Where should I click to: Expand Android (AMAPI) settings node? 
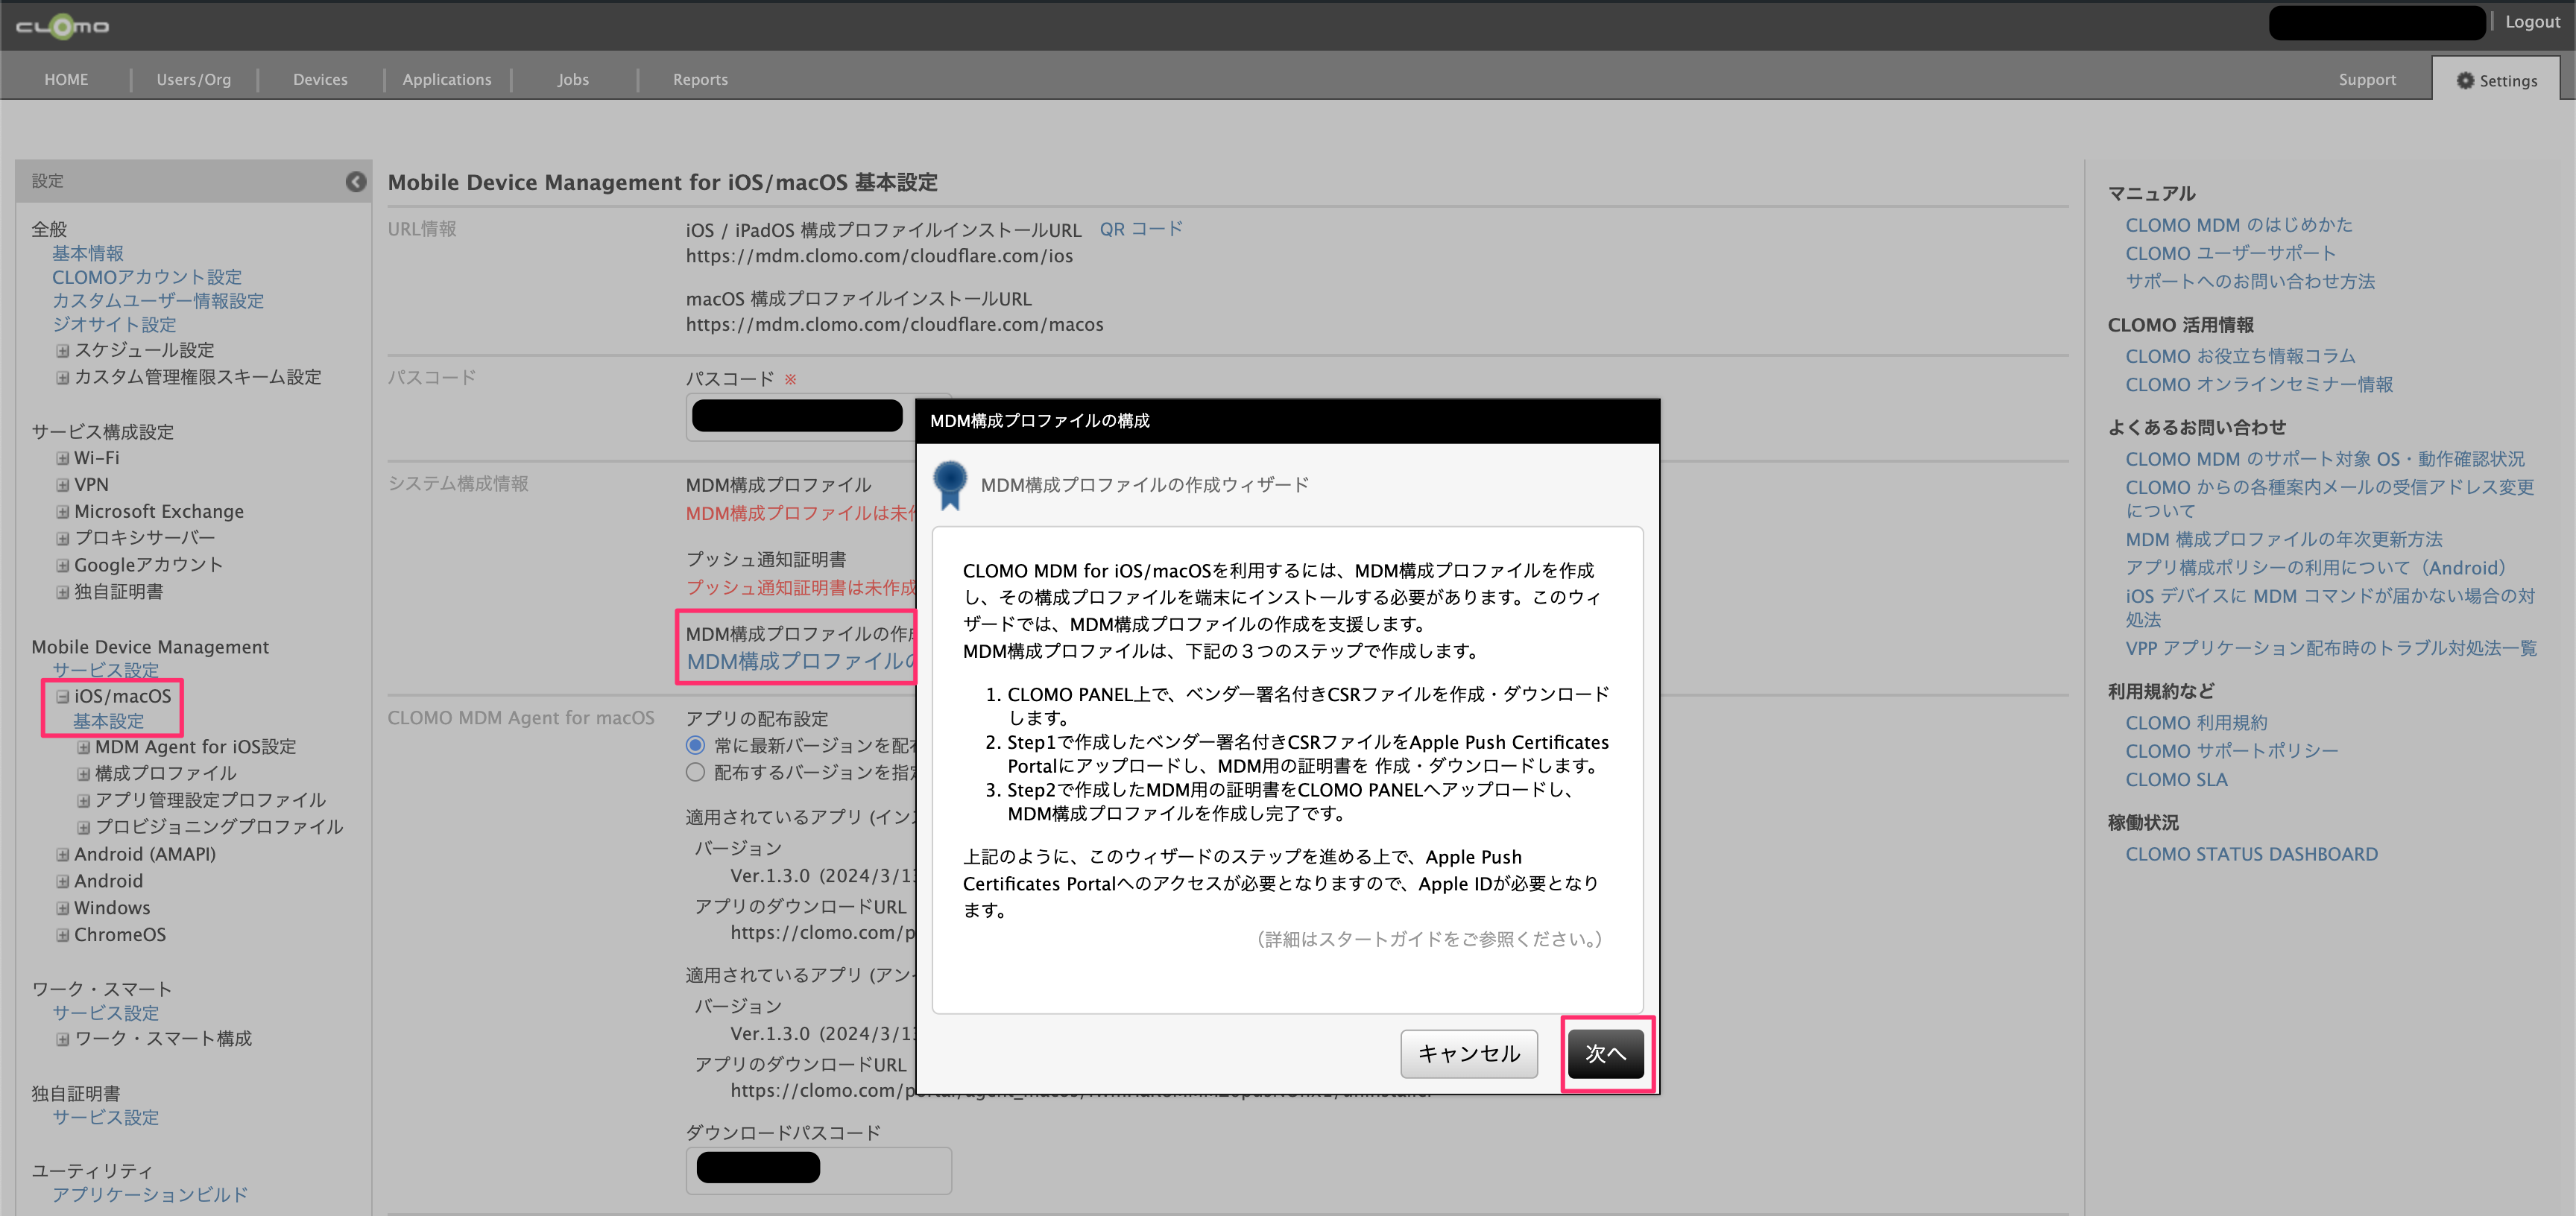tap(62, 854)
